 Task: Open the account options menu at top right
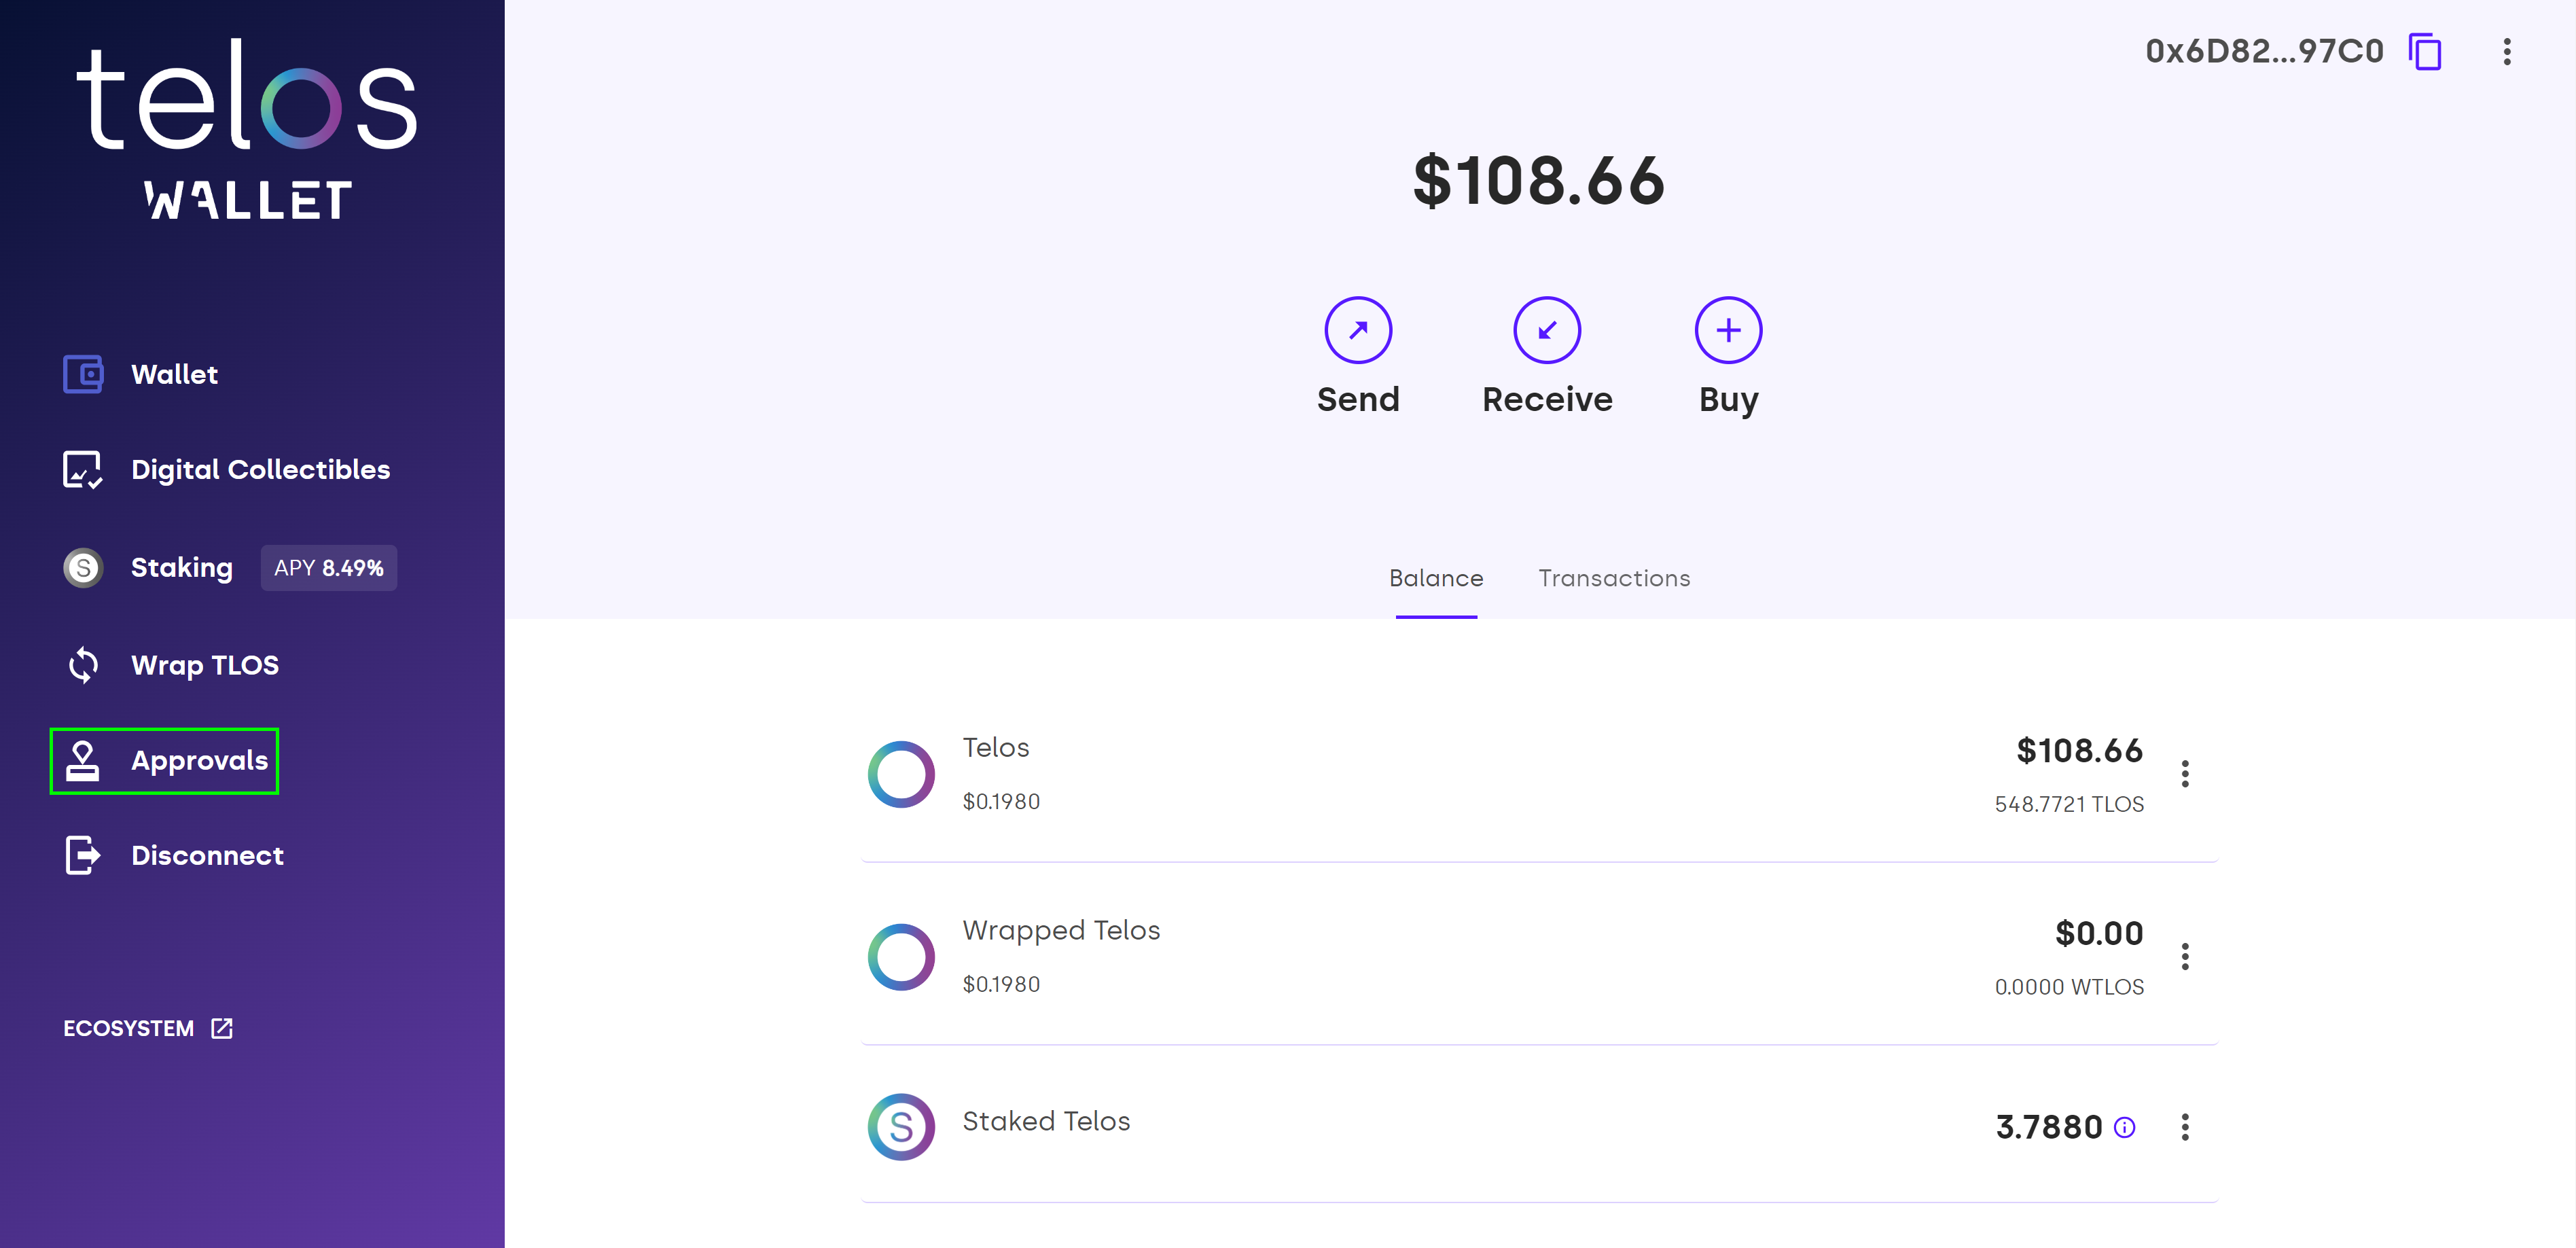(2506, 52)
